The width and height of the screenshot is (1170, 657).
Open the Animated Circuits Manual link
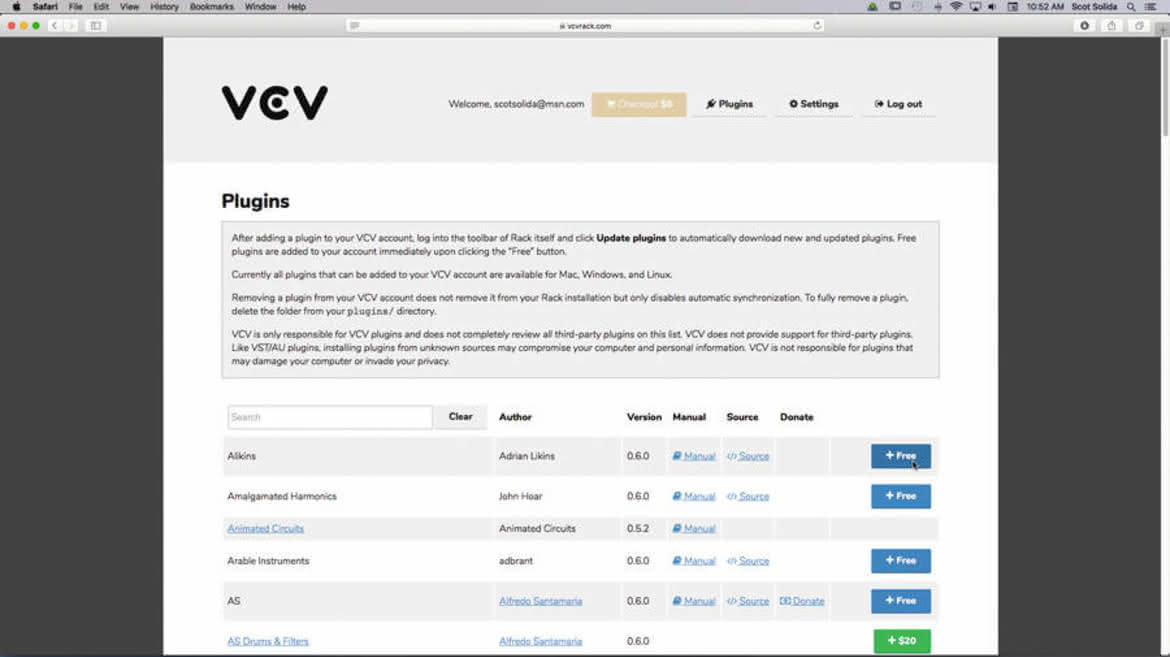694,529
